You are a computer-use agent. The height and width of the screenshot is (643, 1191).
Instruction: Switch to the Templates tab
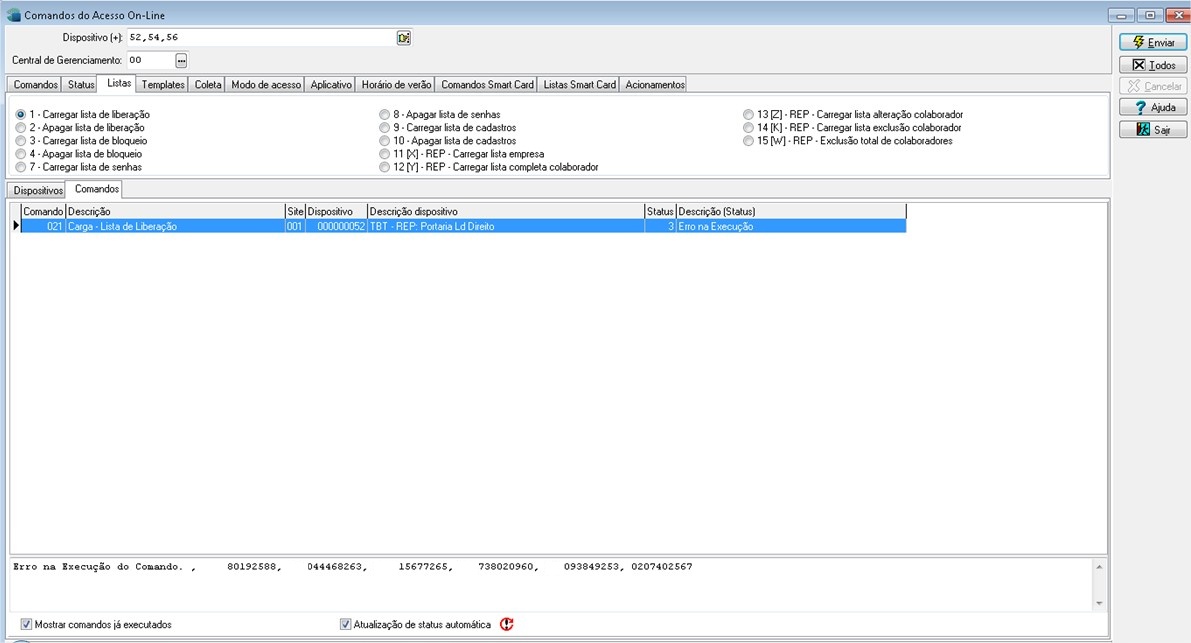click(x=163, y=85)
